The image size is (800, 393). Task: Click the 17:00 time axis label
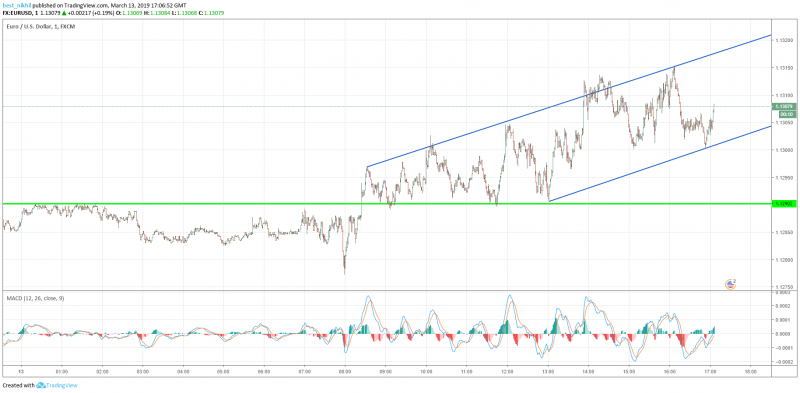[710, 372]
